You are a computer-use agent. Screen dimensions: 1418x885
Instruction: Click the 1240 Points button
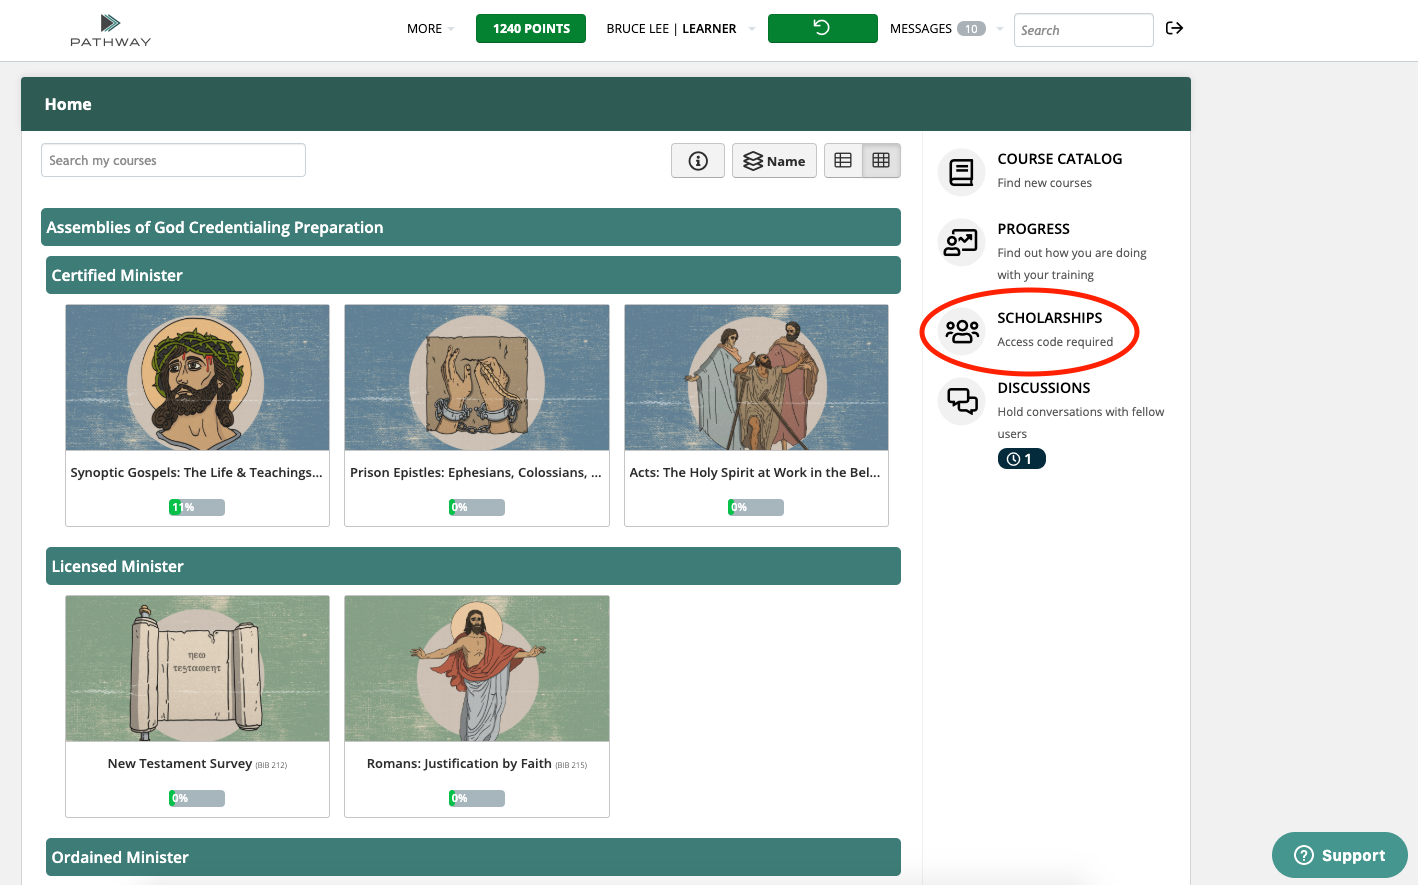coord(531,29)
